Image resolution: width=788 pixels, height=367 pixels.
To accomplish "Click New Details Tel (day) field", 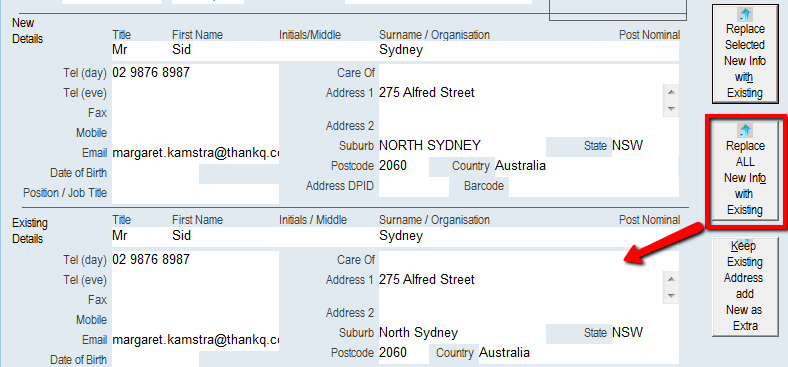I will coord(195,73).
